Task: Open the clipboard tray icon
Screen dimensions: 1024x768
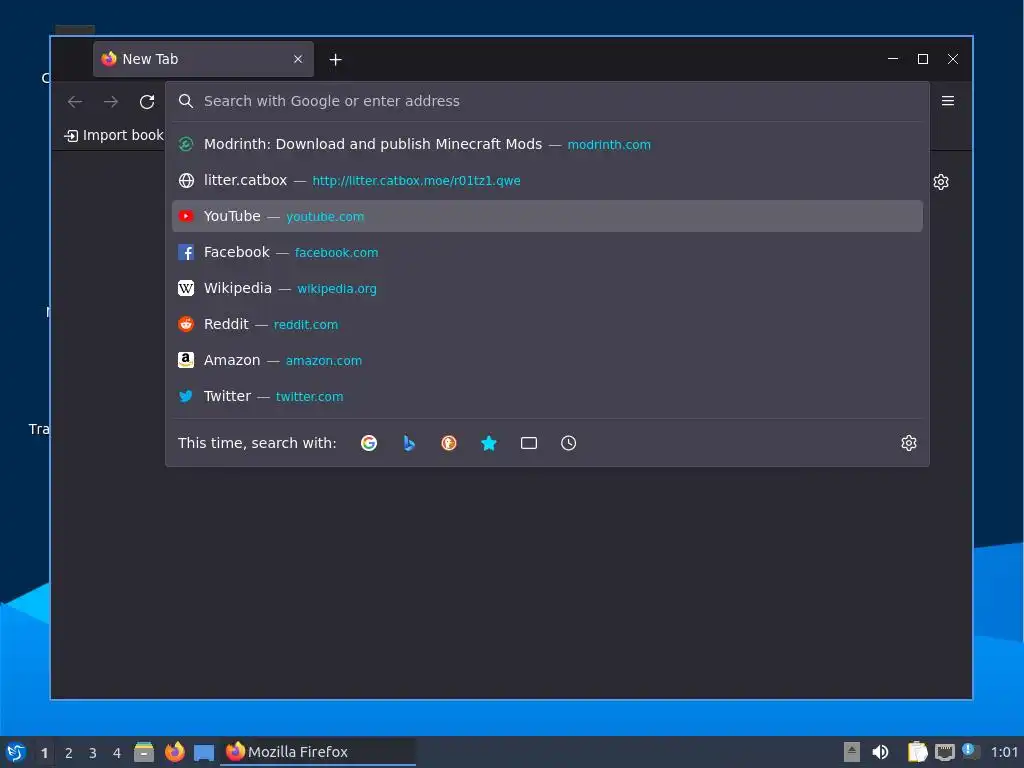Action: [917, 752]
